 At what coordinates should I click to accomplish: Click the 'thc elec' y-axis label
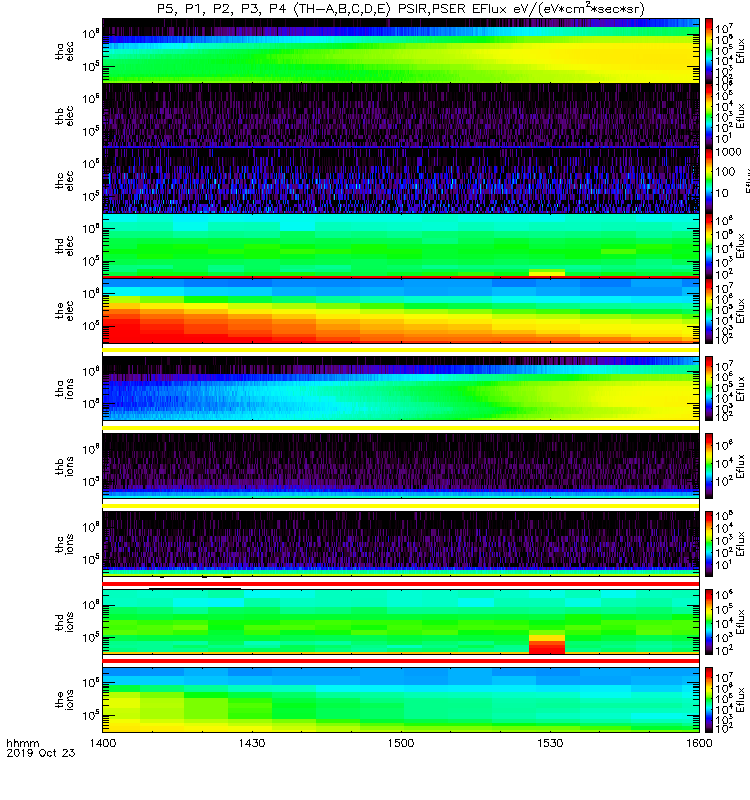coord(64,181)
